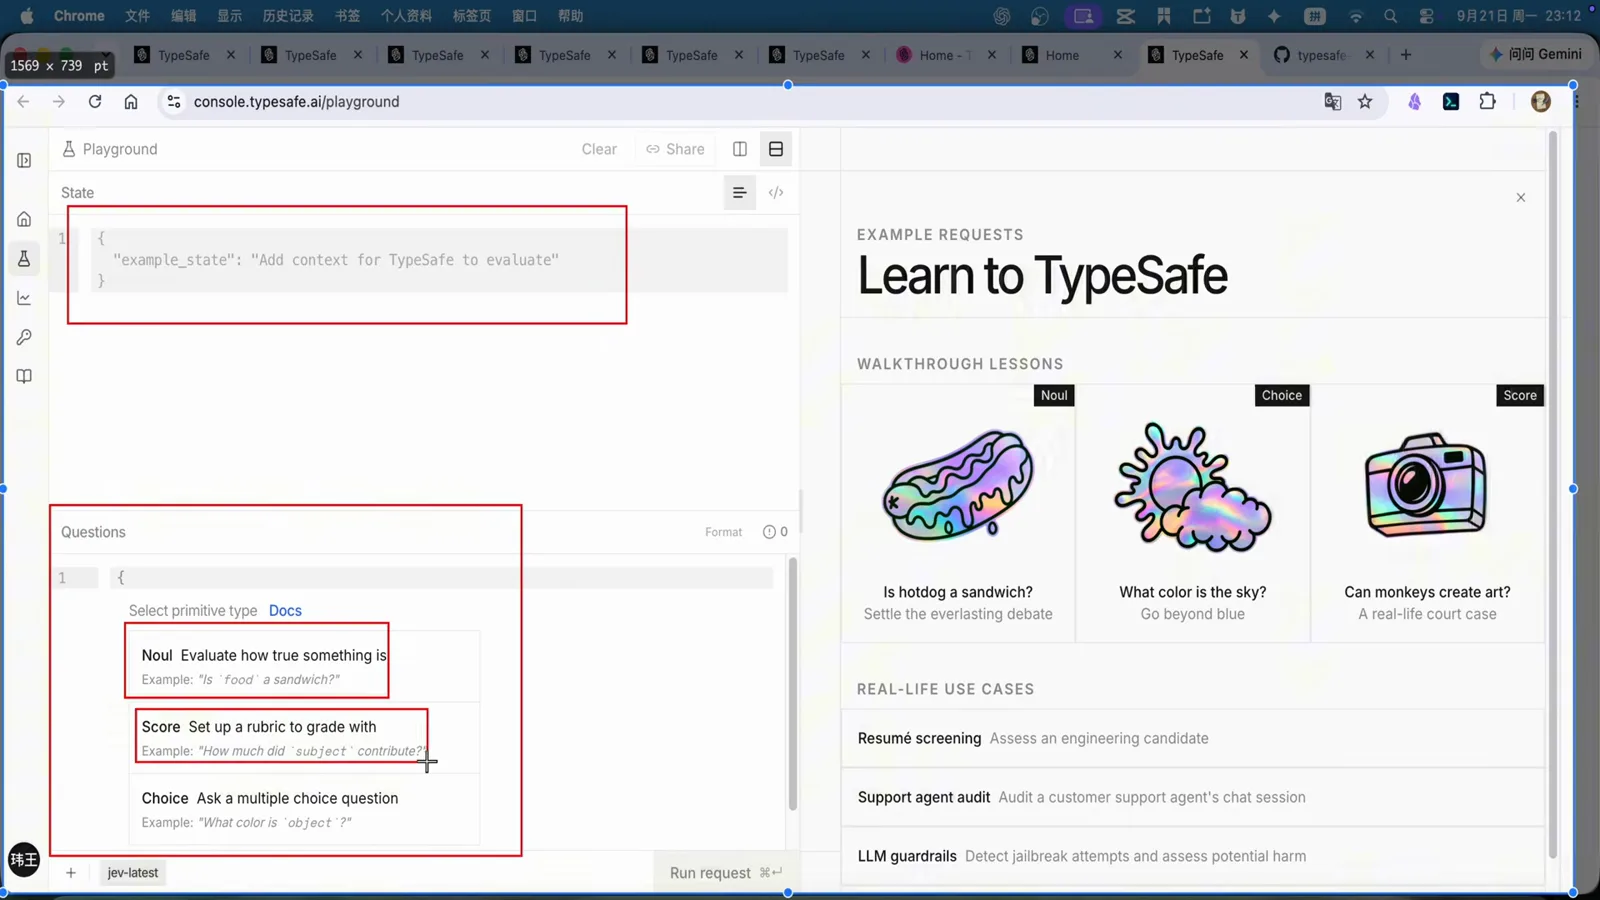This screenshot has height=900, width=1600.
Task: Open the Chrome menu in menu bar
Action: pyautogui.click(x=79, y=16)
